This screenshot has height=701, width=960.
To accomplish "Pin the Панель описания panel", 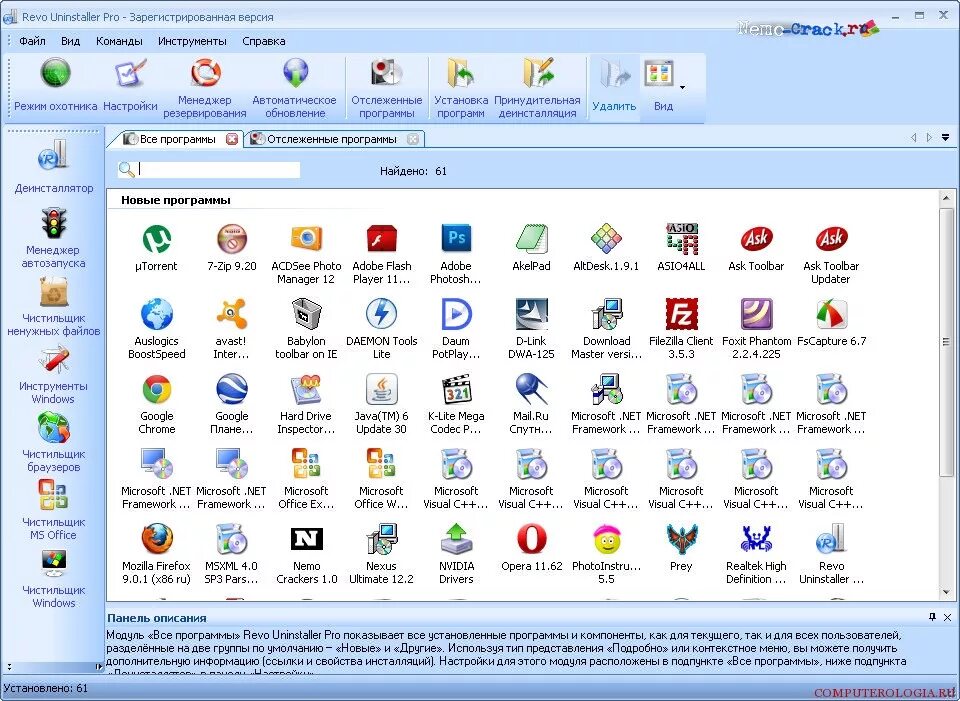I will [932, 617].
